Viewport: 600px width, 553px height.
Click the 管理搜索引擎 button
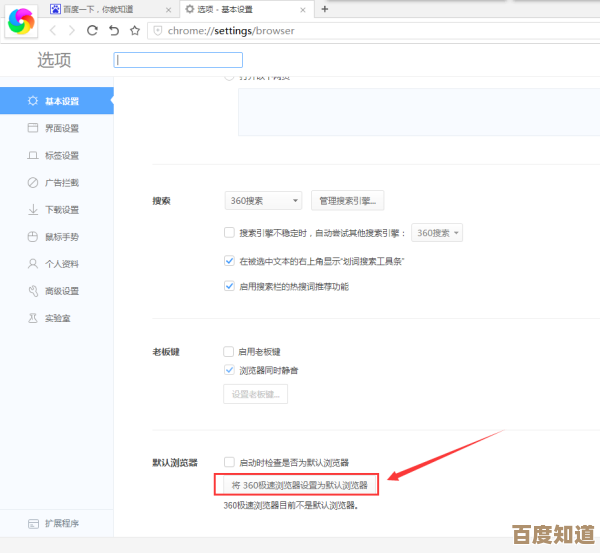pyautogui.click(x=347, y=201)
